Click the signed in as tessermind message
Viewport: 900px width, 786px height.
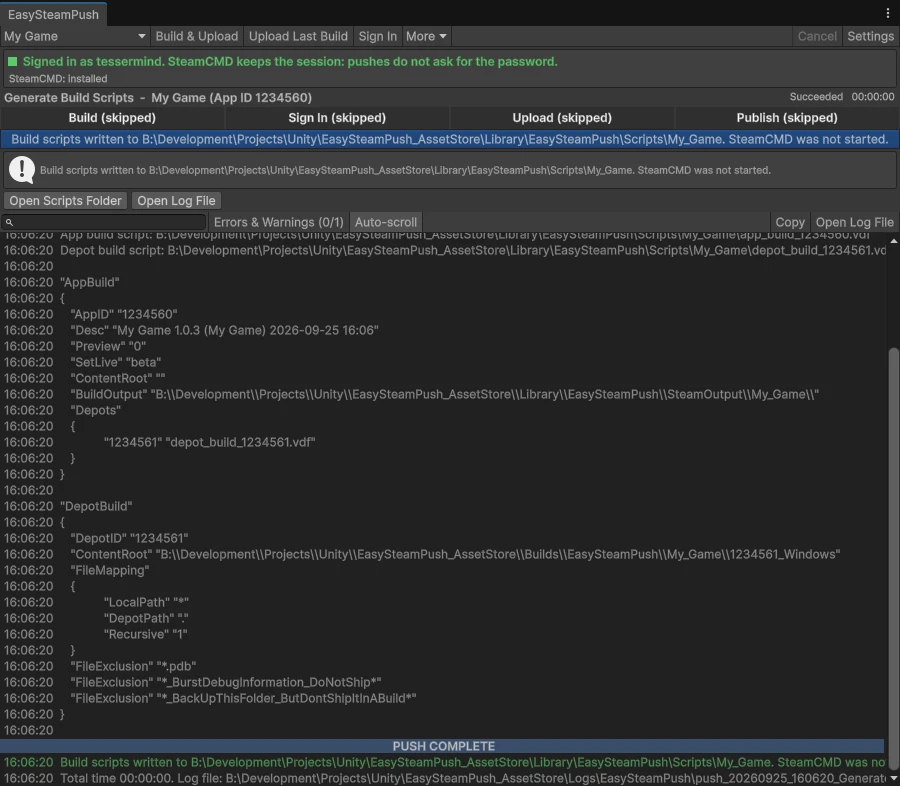(290, 61)
